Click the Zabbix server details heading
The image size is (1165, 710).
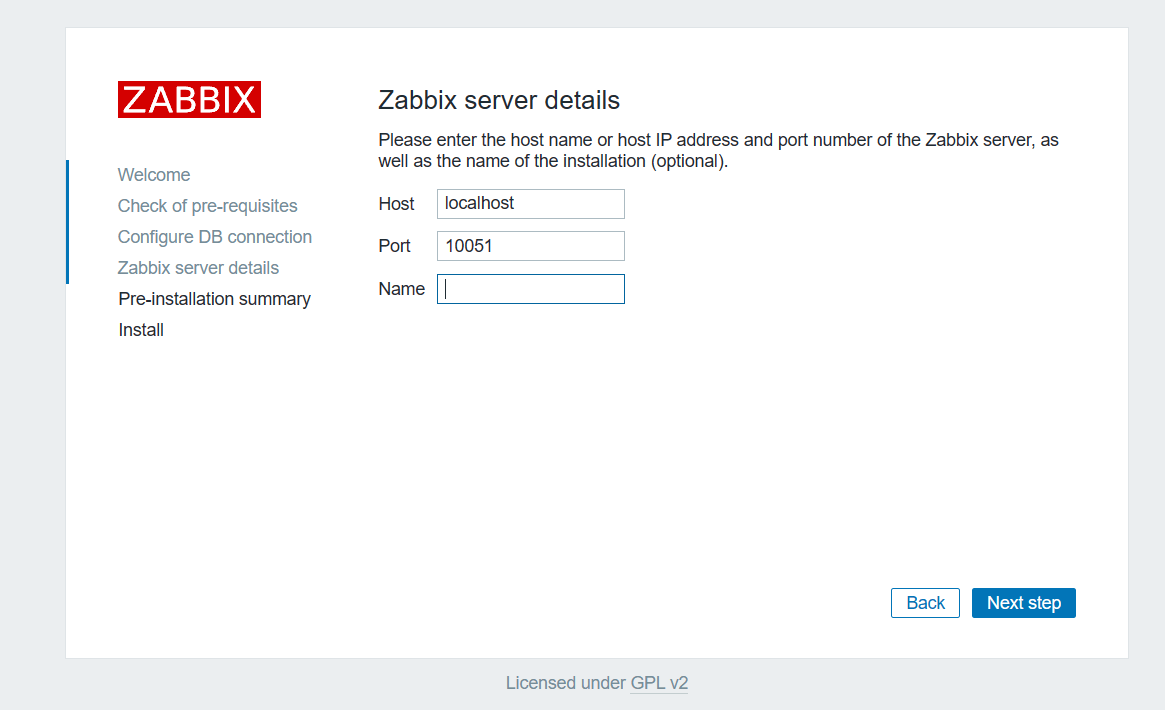(499, 100)
